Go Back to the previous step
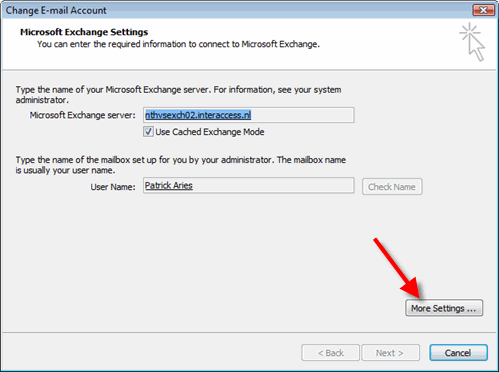Screen dimensions: 499x372 (330, 353)
